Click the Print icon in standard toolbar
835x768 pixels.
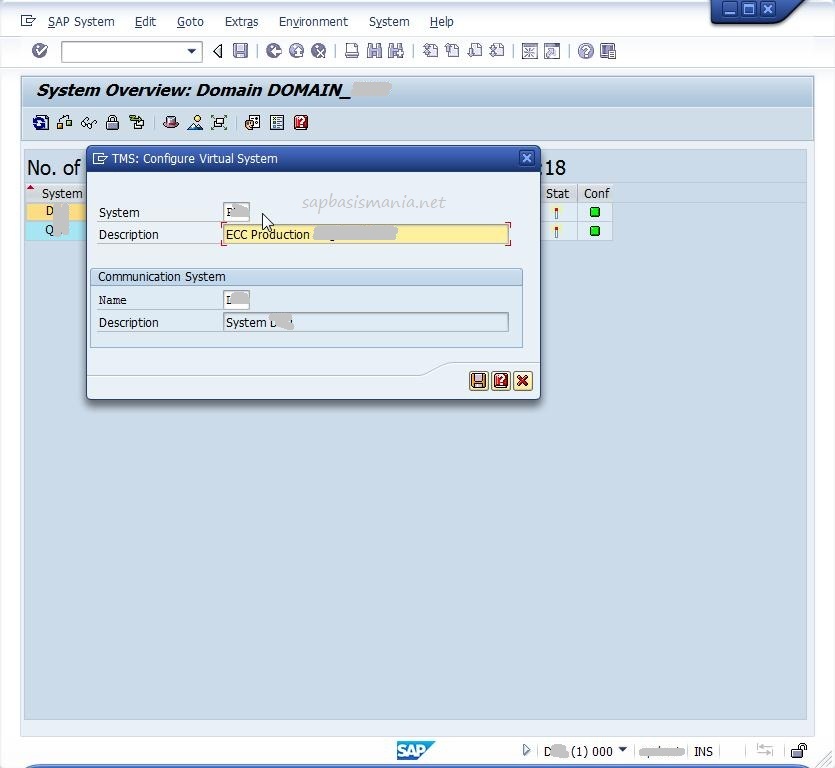351,50
